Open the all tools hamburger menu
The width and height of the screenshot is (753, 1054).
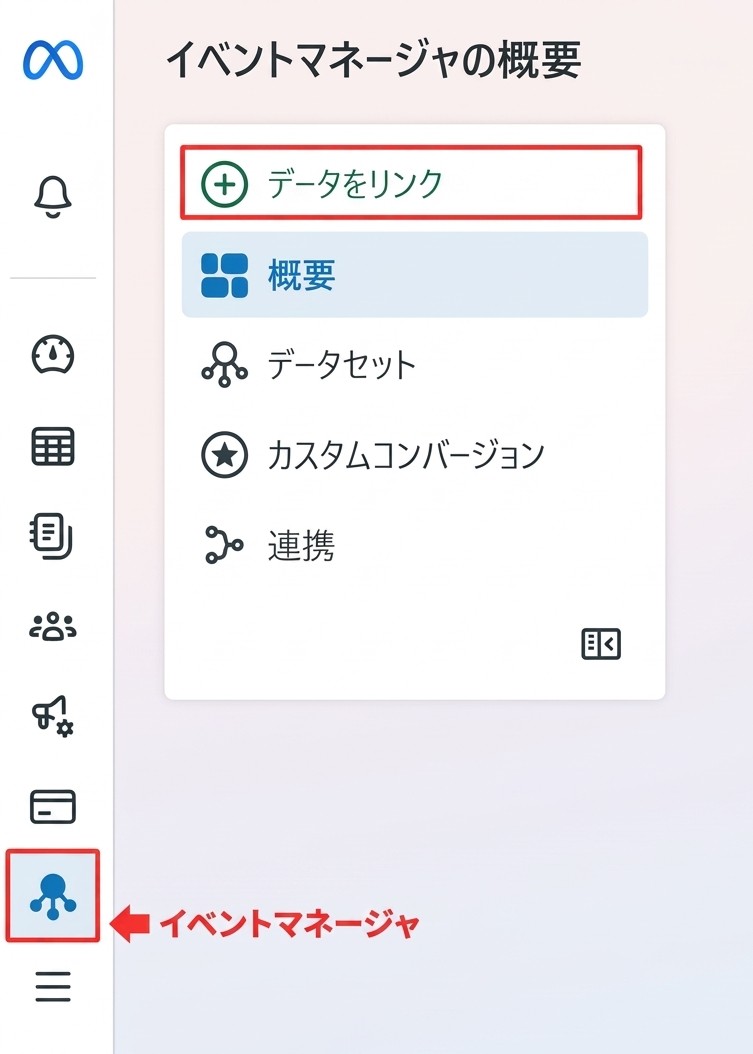pyautogui.click(x=53, y=986)
